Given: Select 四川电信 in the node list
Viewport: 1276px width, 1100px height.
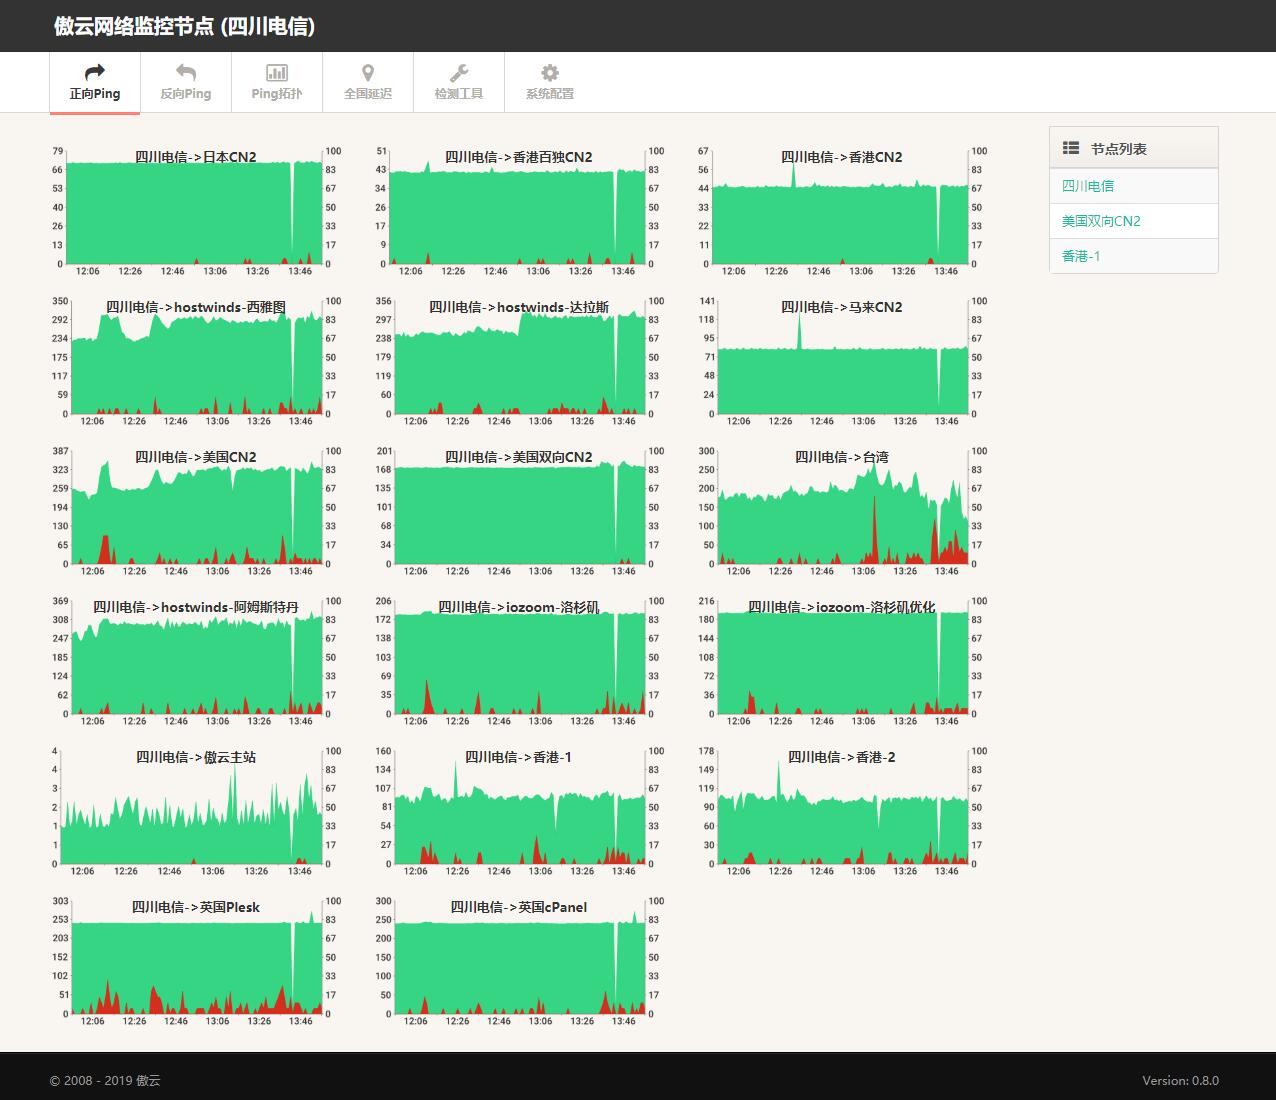Looking at the screenshot, I should [x=1088, y=186].
